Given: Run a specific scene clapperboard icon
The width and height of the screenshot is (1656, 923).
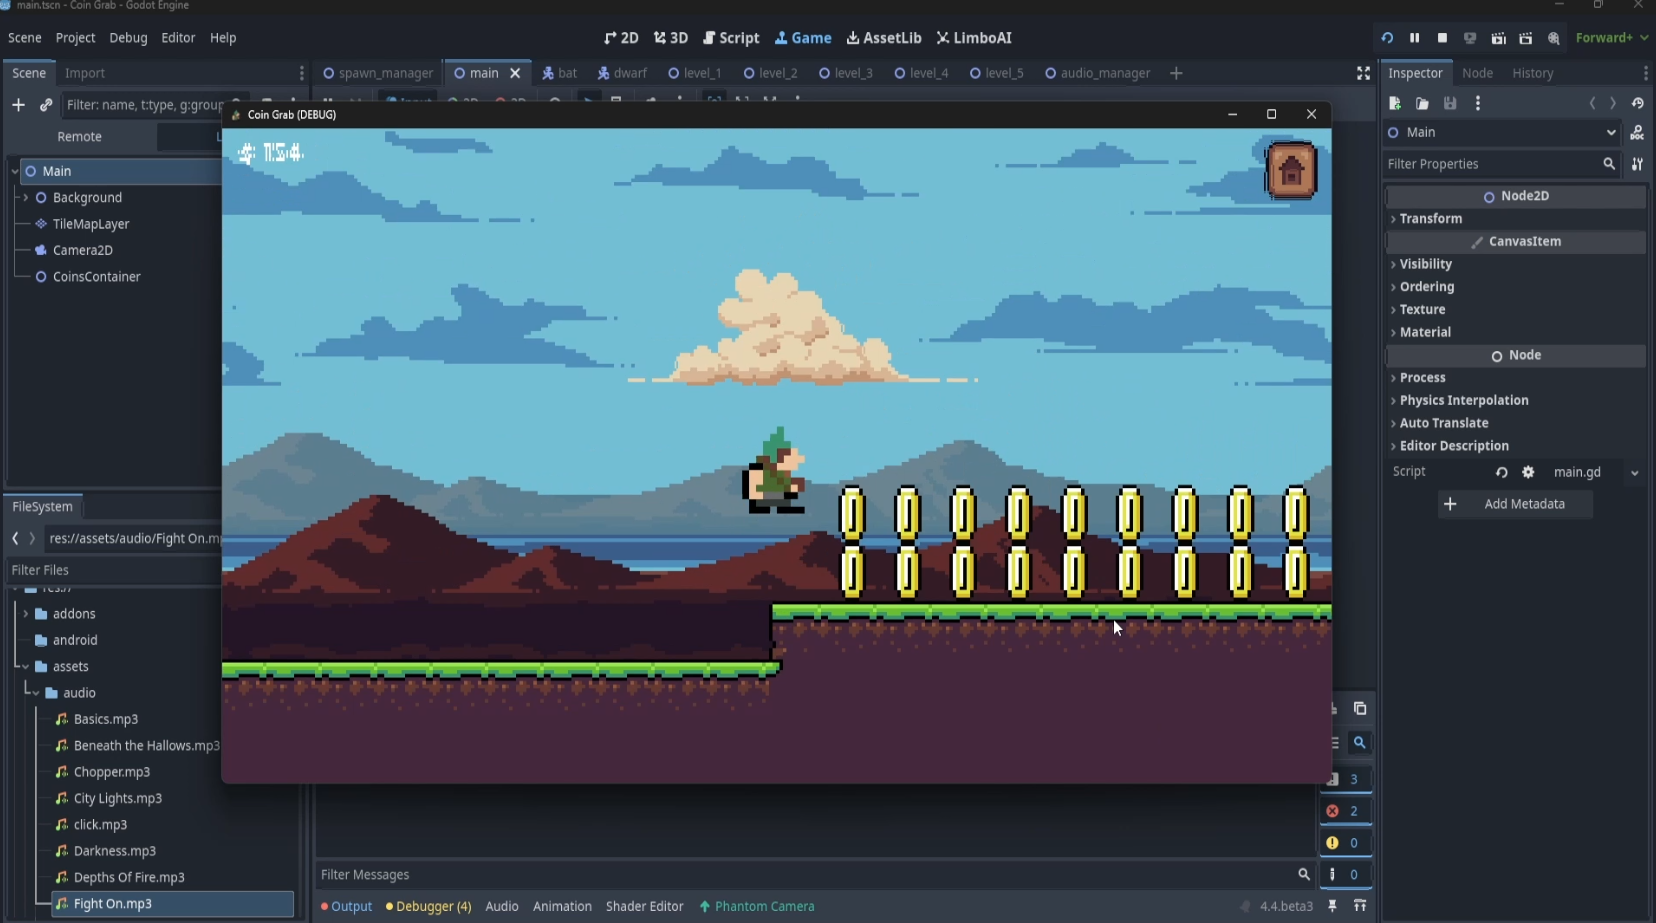Looking at the screenshot, I should pyautogui.click(x=1525, y=38).
